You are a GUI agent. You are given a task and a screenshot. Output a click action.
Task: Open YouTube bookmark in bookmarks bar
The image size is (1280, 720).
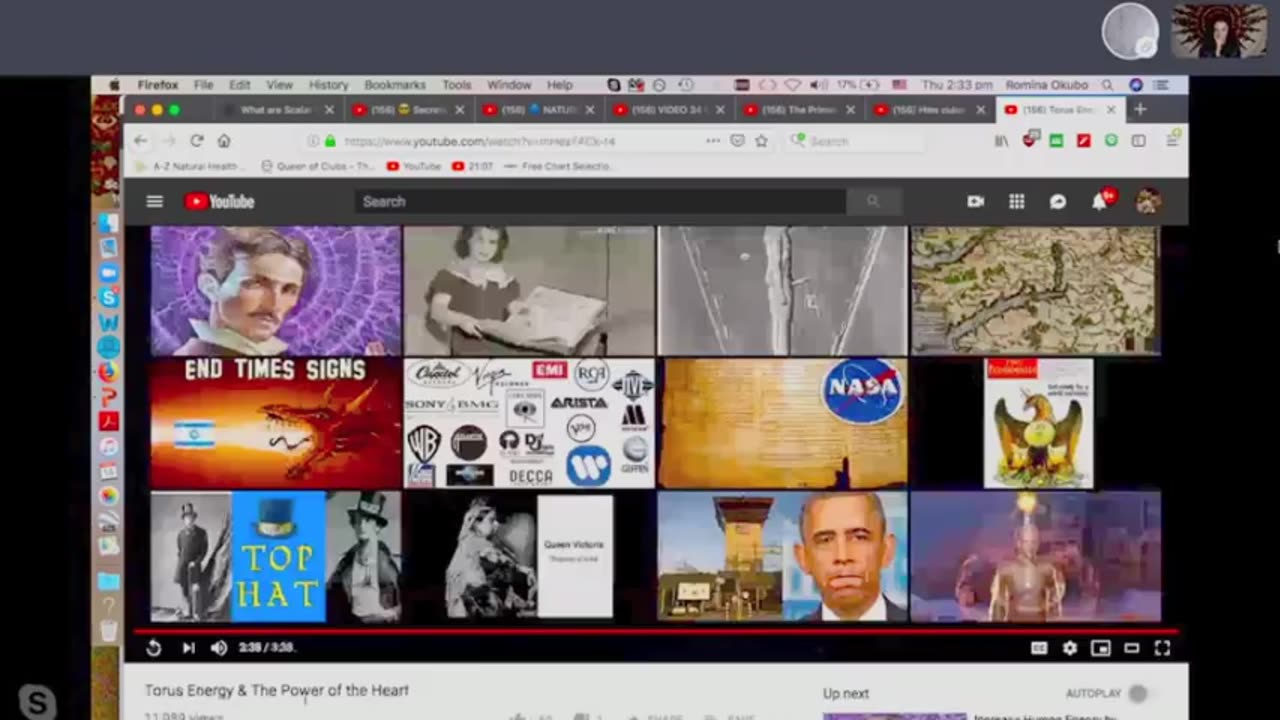click(413, 166)
